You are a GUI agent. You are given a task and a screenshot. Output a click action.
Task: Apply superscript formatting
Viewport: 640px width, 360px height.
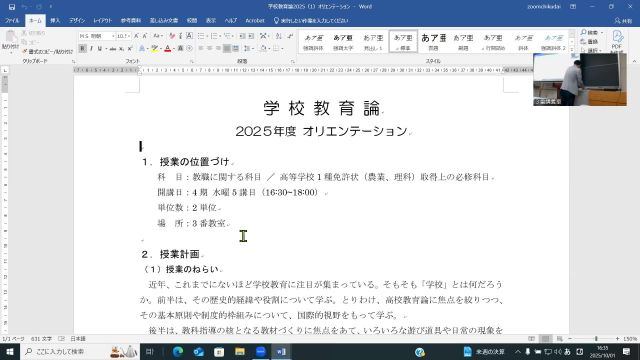pos(130,49)
